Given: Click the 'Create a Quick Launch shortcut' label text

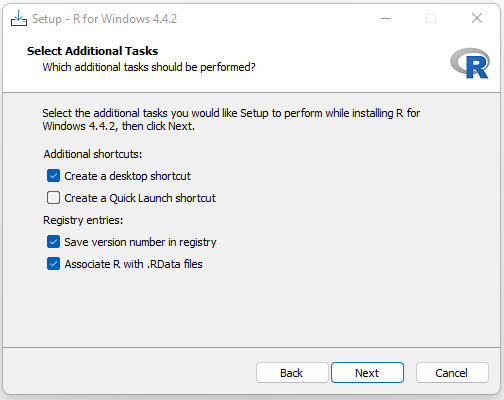Looking at the screenshot, I should click(x=140, y=198).
